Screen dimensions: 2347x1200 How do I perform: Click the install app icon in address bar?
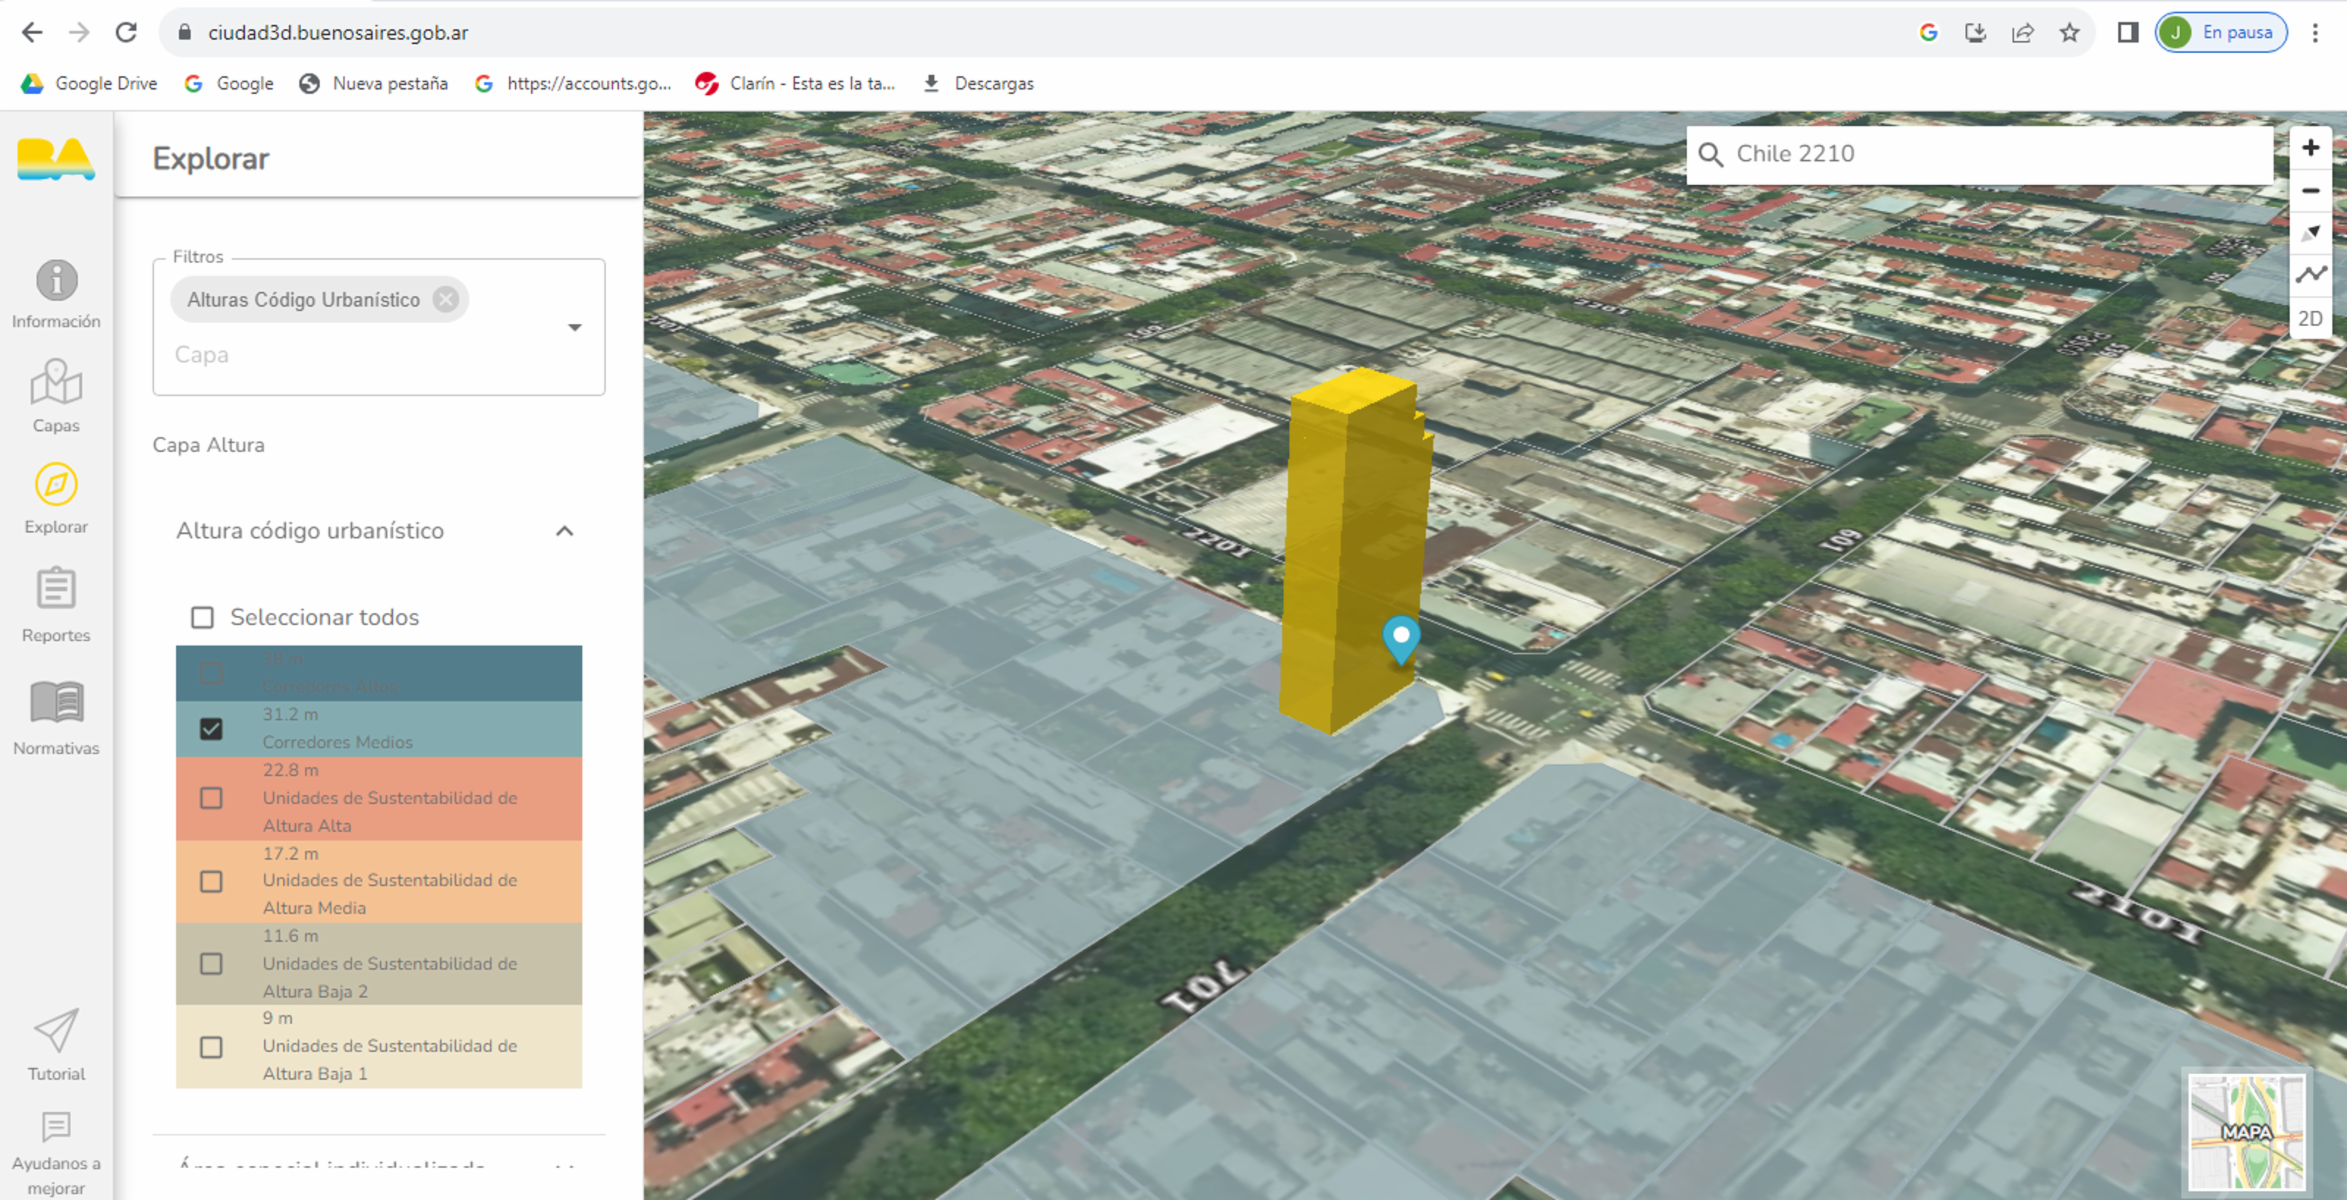(1975, 32)
